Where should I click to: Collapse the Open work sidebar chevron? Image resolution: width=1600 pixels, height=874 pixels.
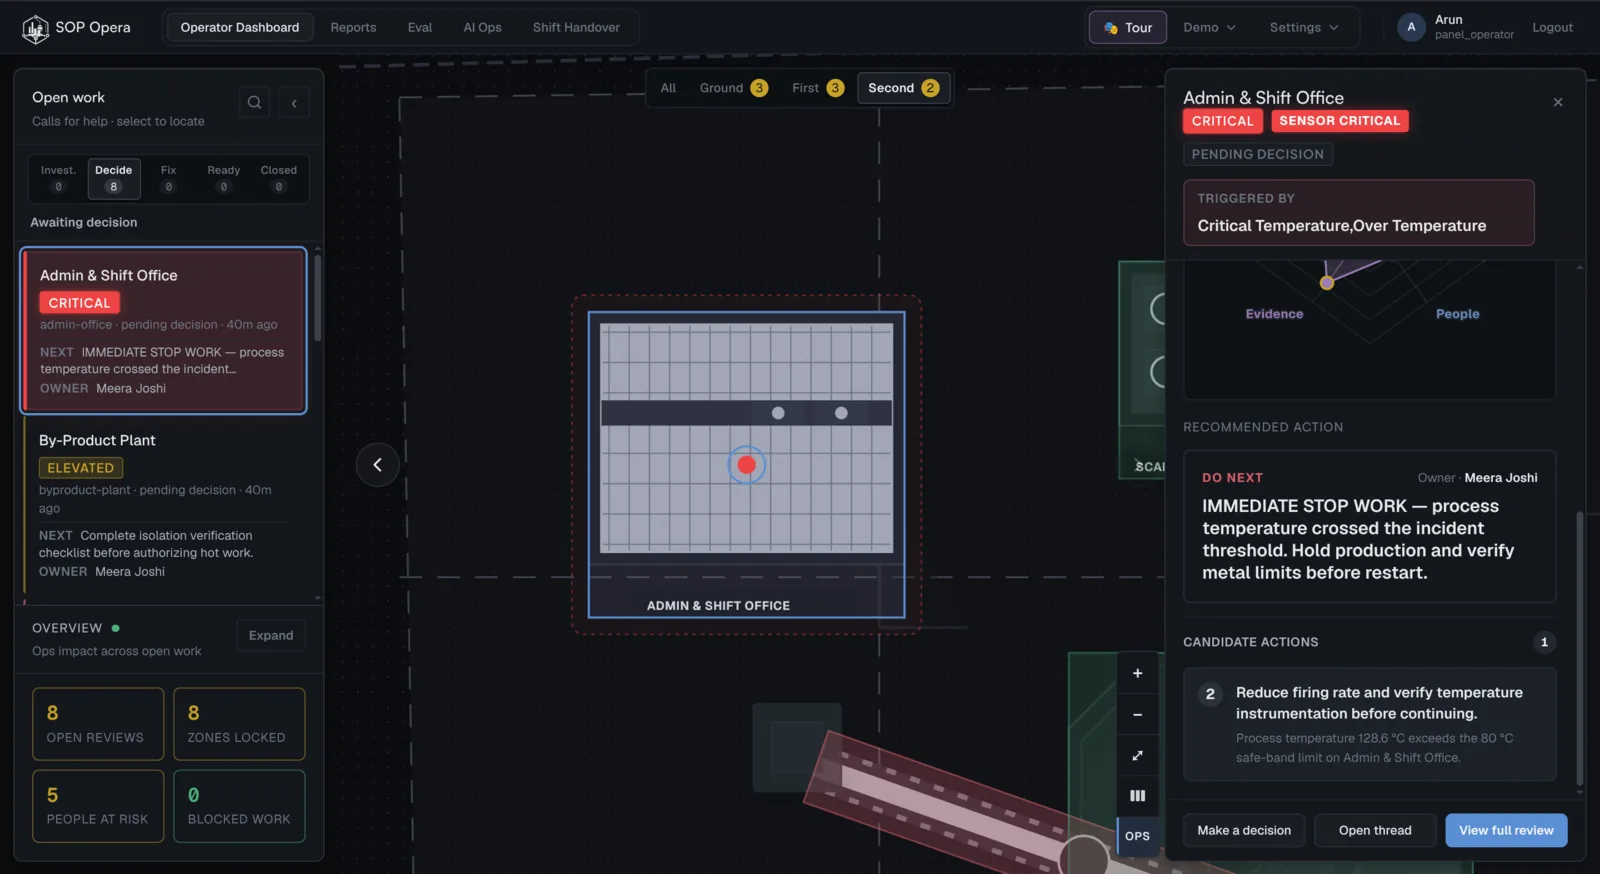pos(294,102)
